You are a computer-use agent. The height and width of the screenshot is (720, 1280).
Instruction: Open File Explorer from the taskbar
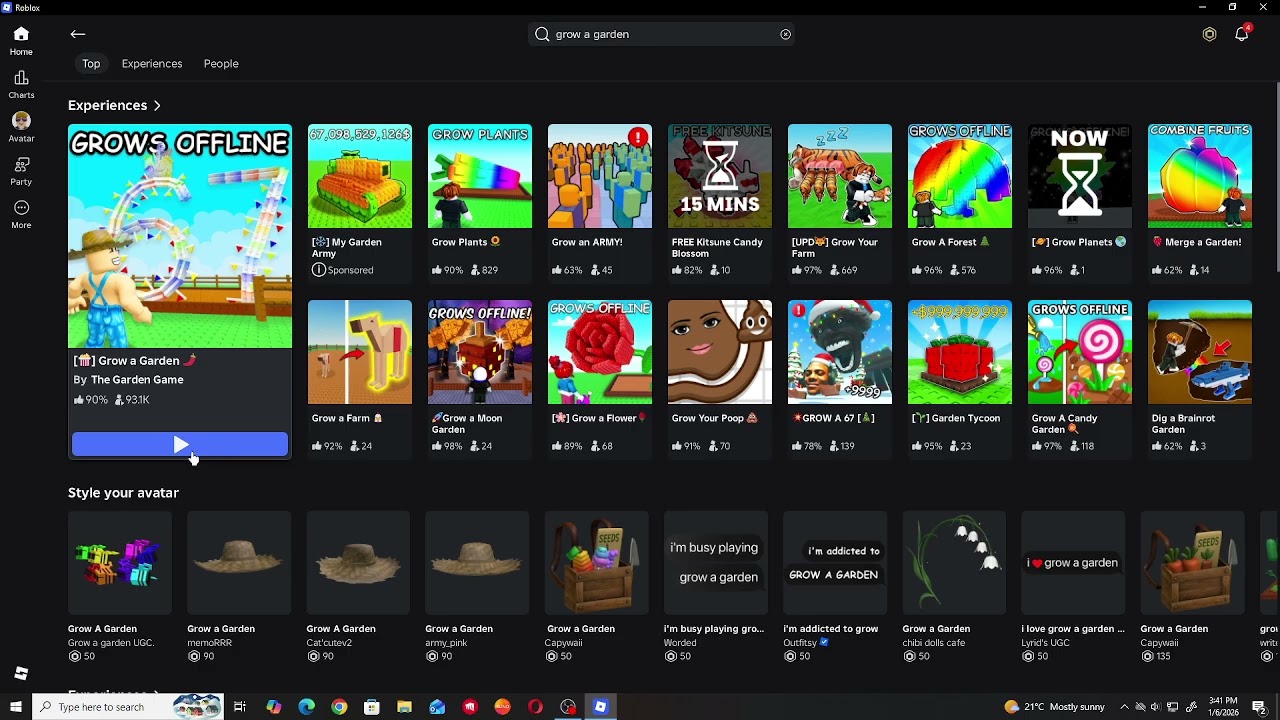[404, 707]
